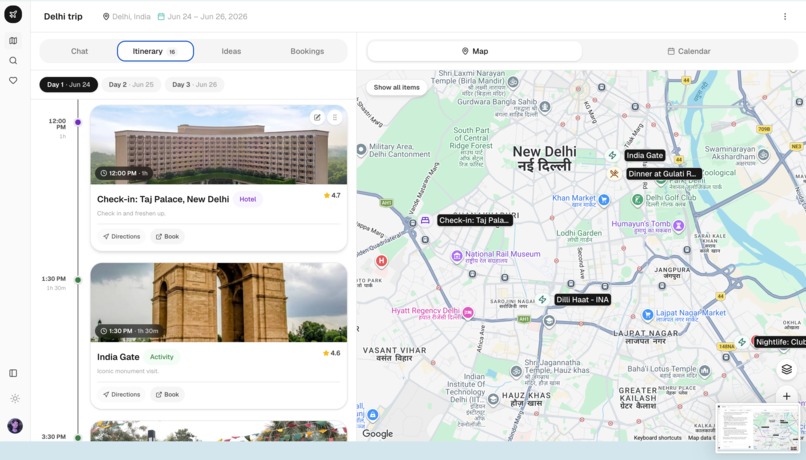The image size is (806, 460).
Task: Click the bed marker for Taj Palace check-in
Action: (425, 220)
